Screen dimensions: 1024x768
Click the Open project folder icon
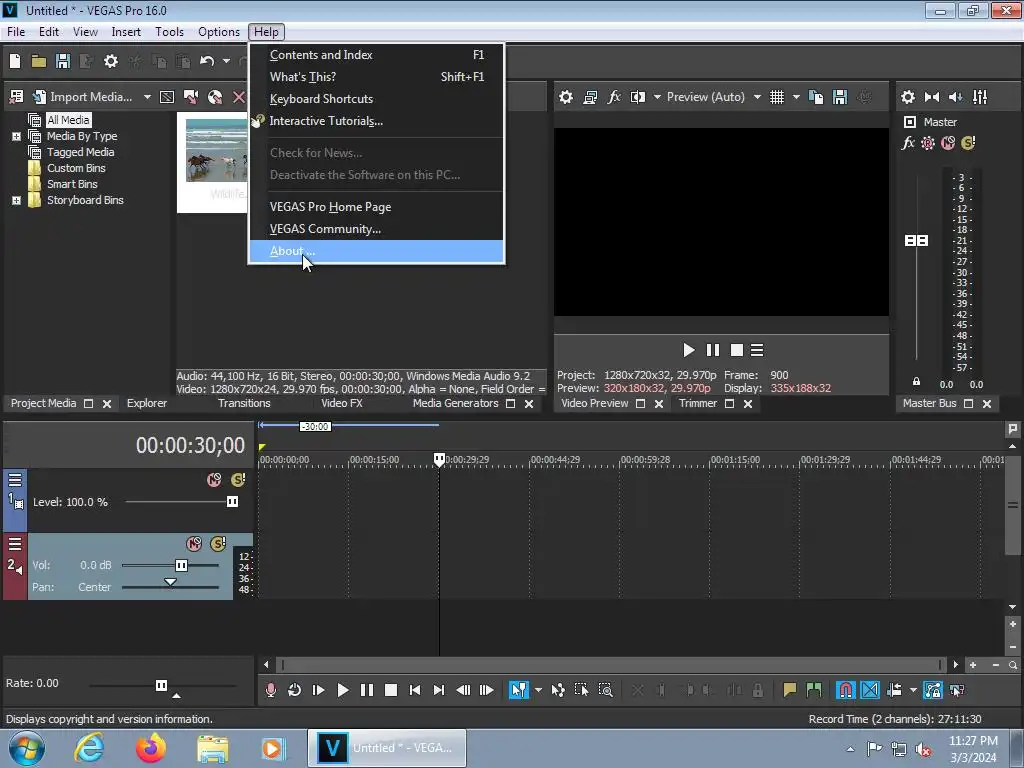39,61
